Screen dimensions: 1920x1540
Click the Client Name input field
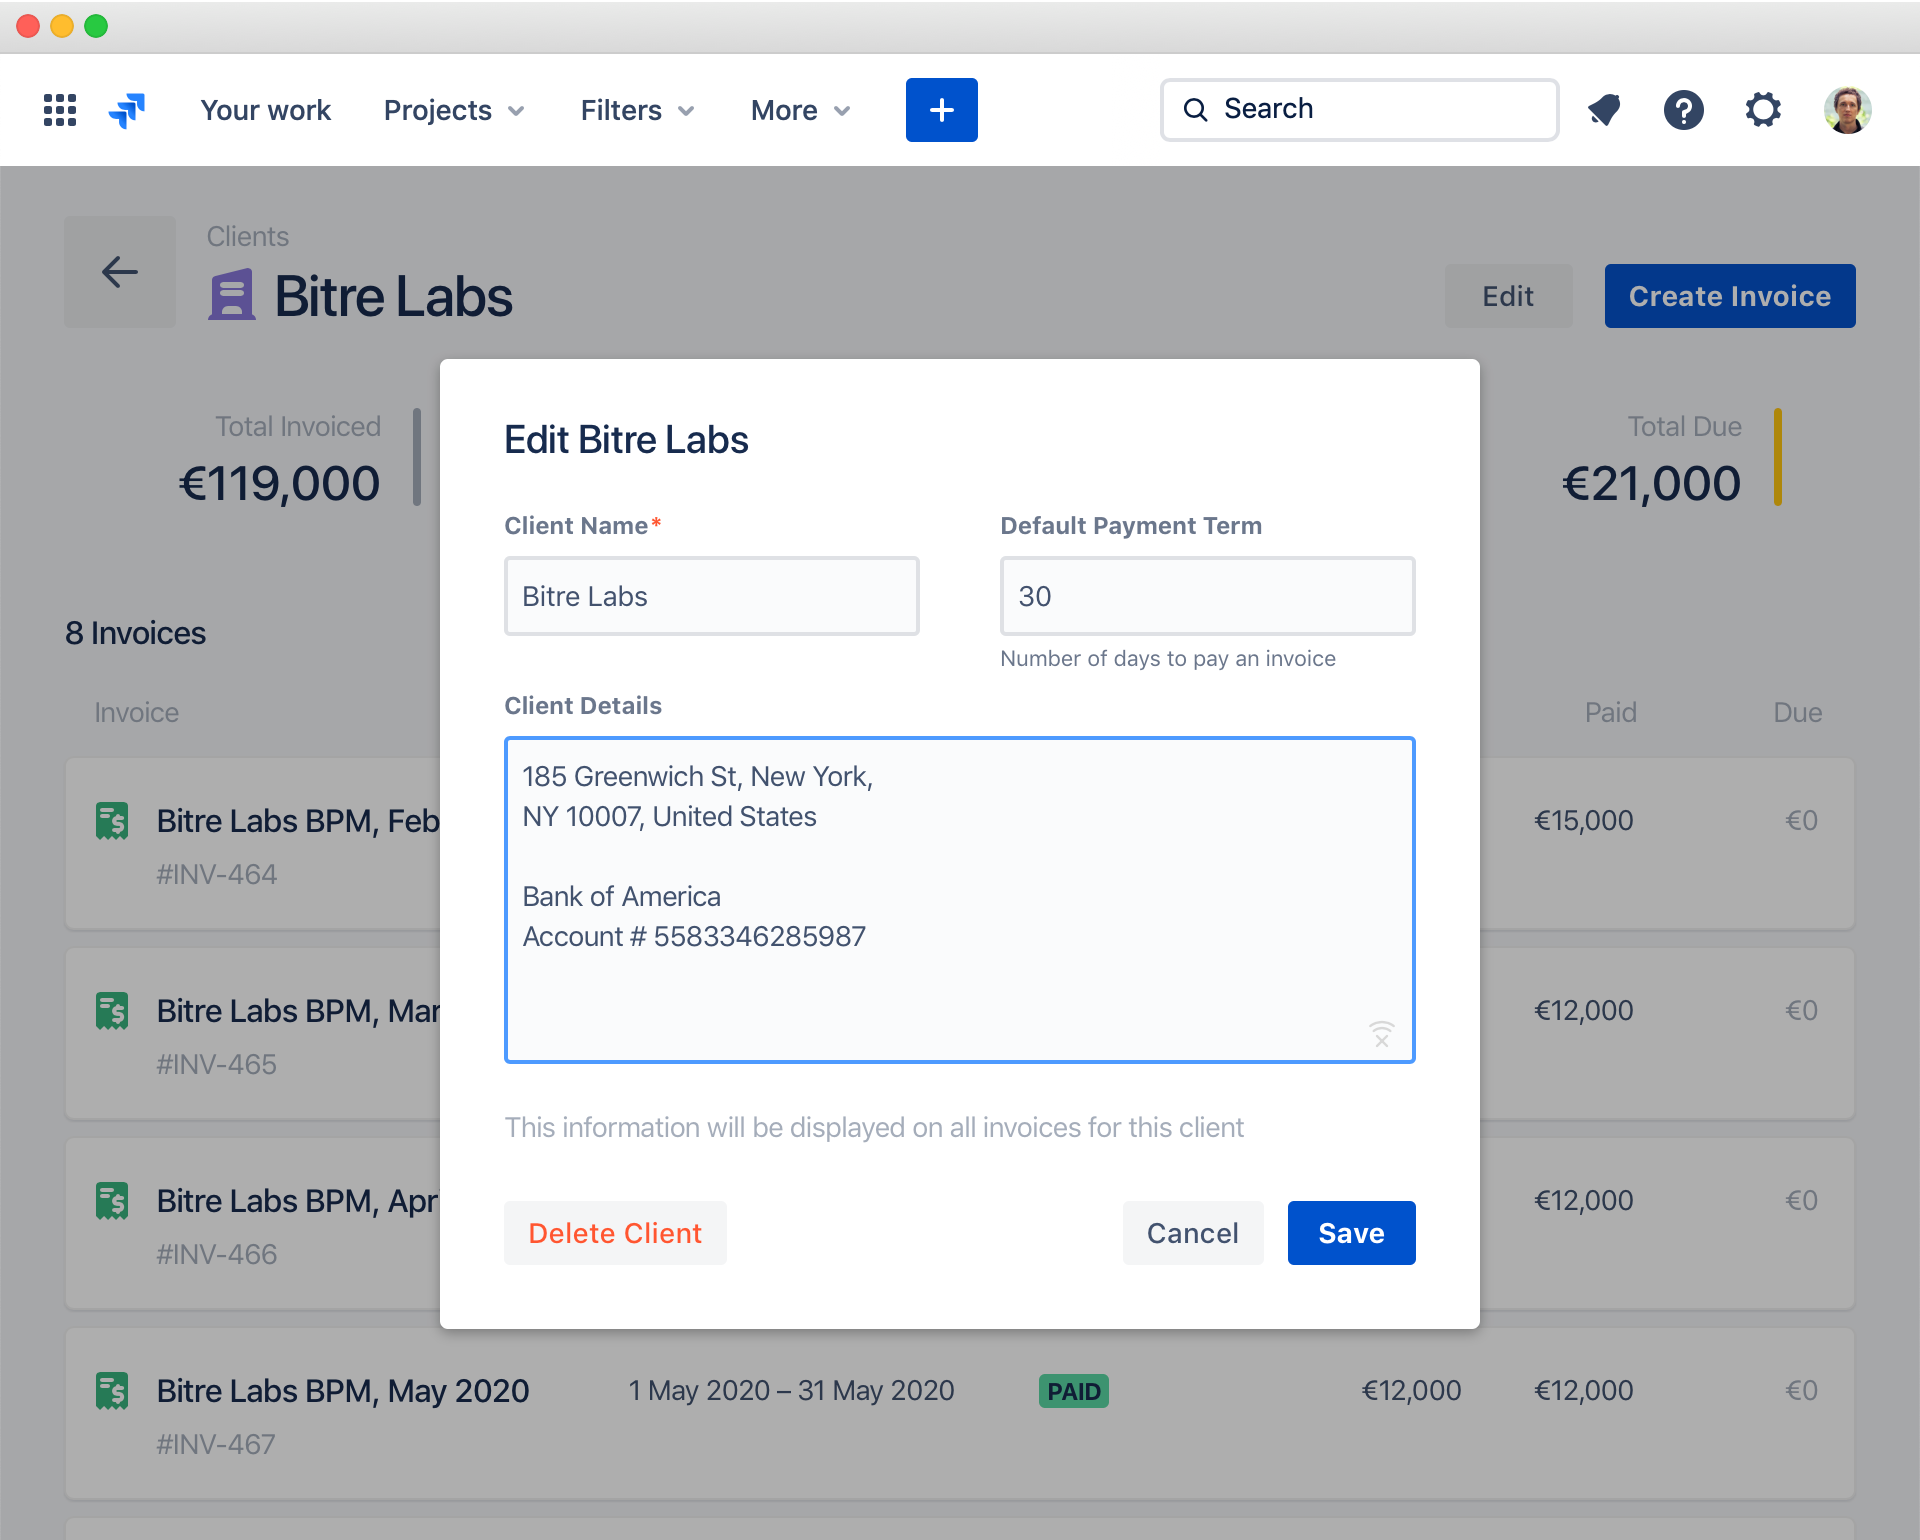(x=710, y=594)
